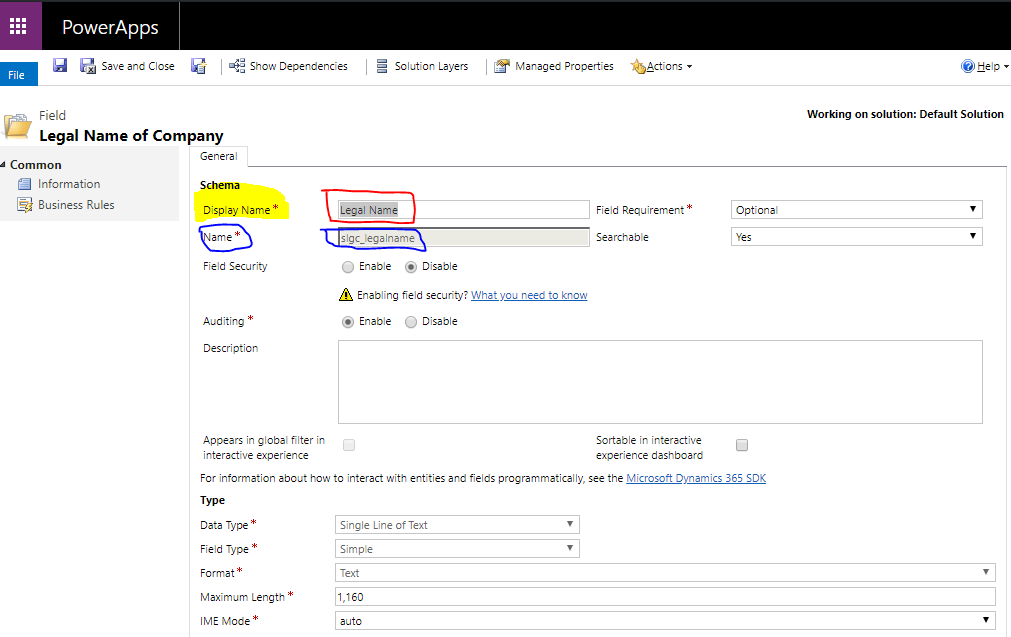1011x637 pixels.
Task: Click the Solution Layers label
Action: tap(431, 66)
